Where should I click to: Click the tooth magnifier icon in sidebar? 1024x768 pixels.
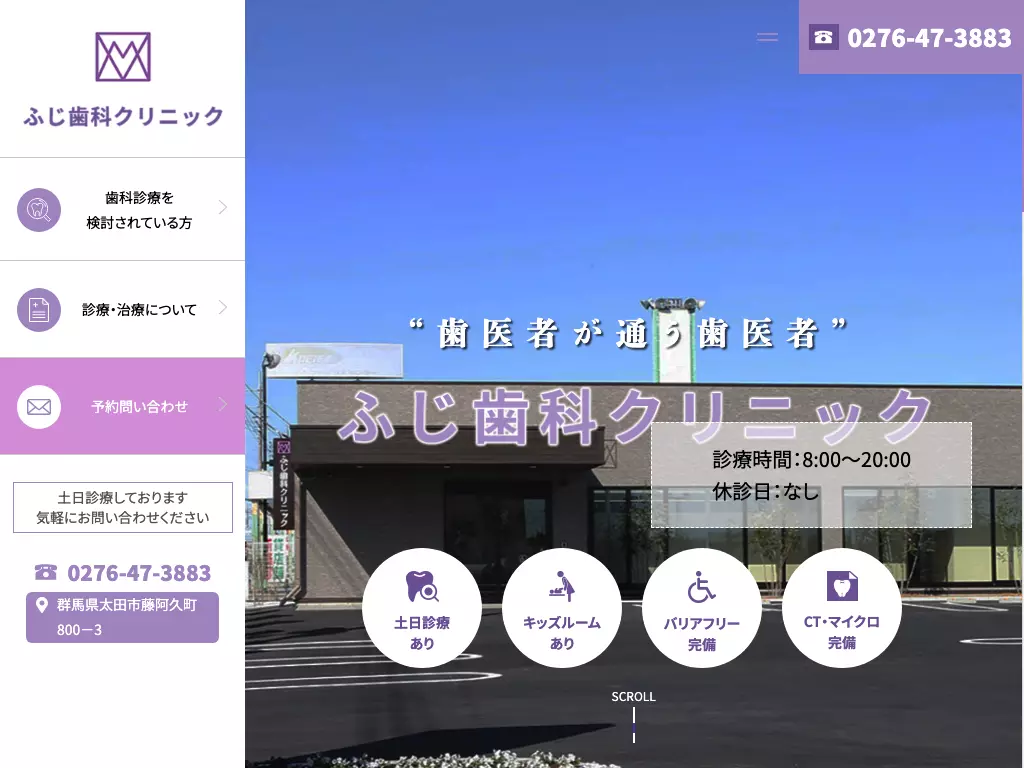click(x=39, y=210)
